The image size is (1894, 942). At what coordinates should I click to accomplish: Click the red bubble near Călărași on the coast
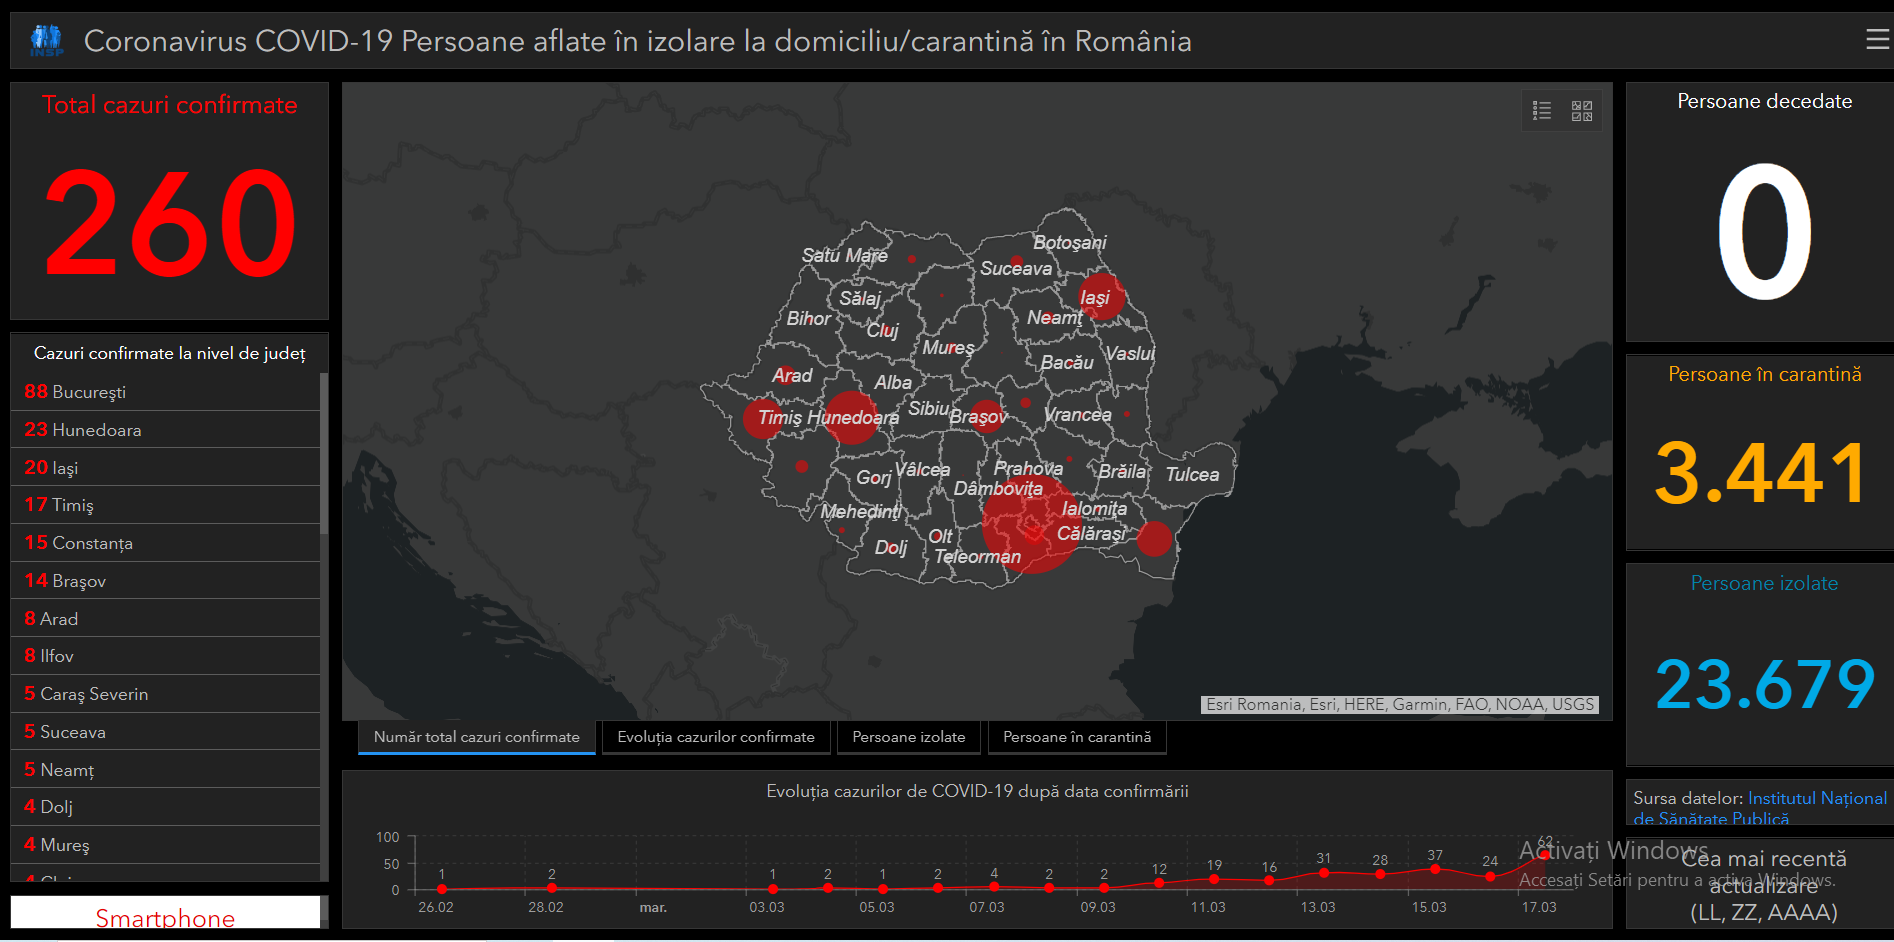1154,538
